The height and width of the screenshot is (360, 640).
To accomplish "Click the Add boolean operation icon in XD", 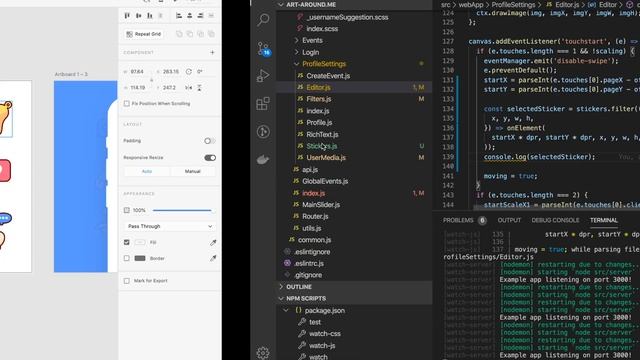I will 179,34.
